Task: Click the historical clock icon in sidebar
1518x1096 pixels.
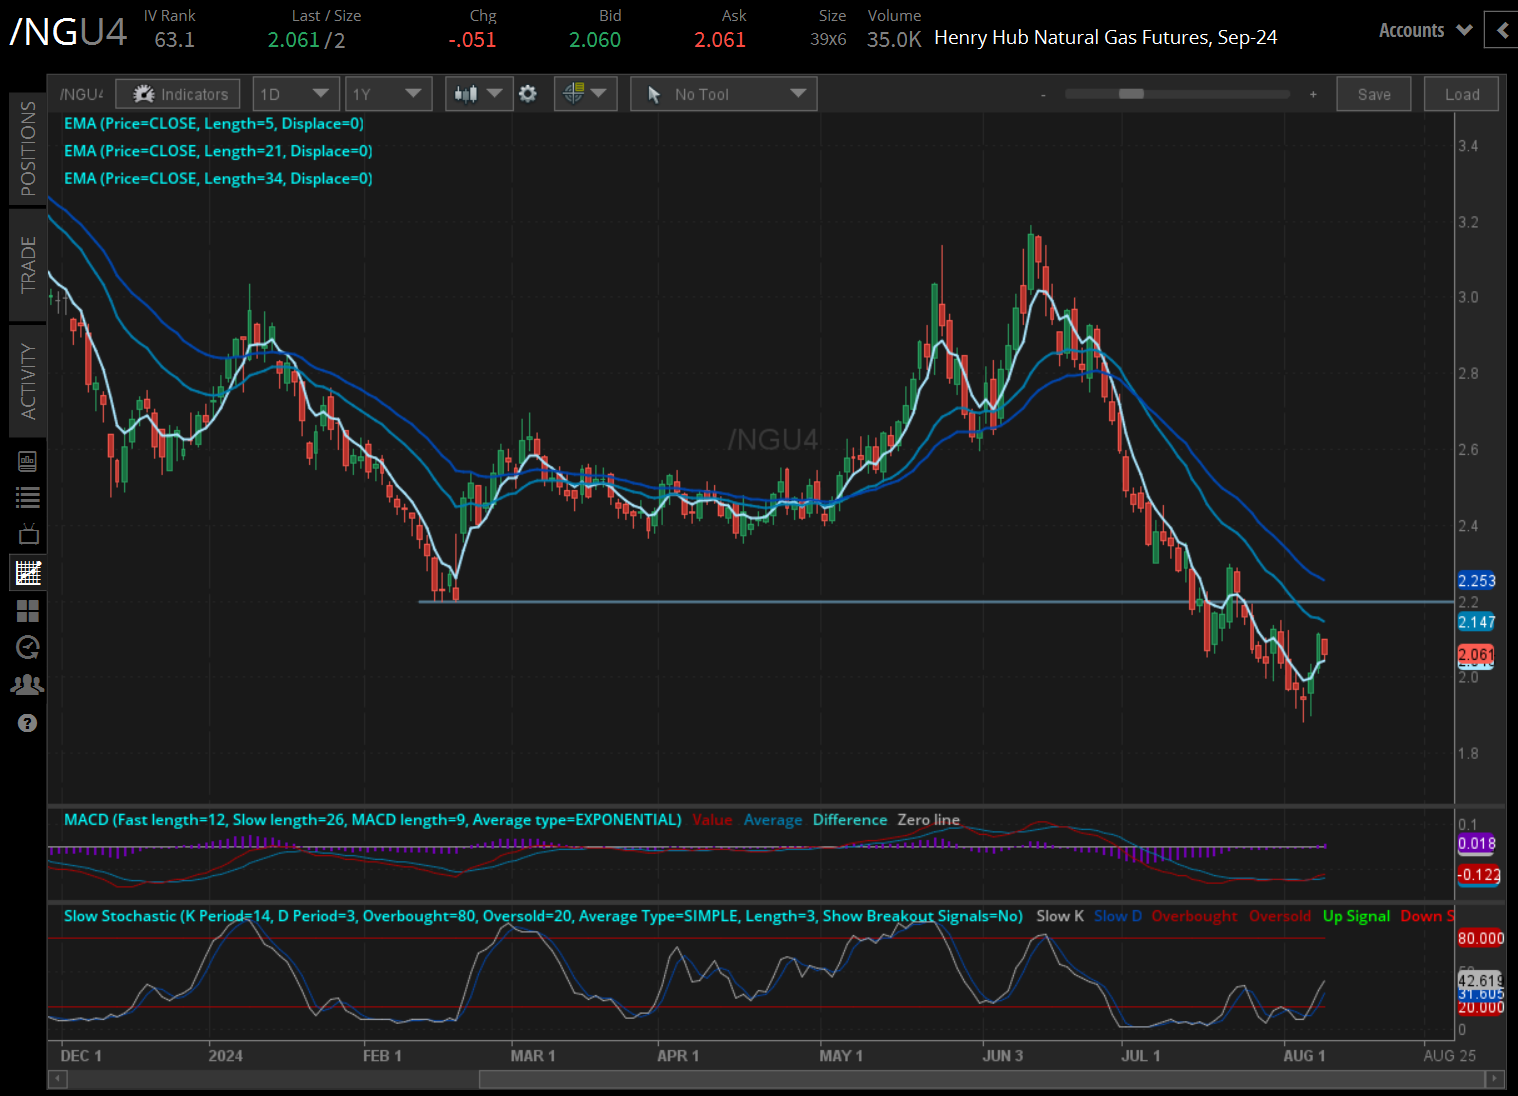Action: pos(28,647)
